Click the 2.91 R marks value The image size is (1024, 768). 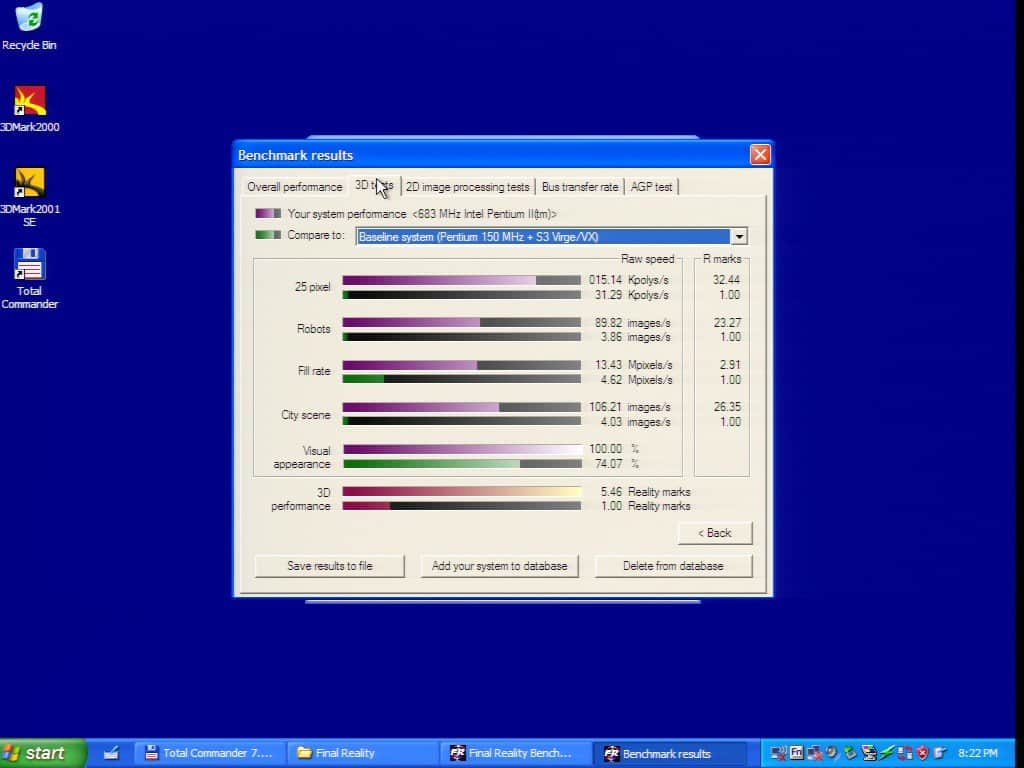tap(730, 365)
